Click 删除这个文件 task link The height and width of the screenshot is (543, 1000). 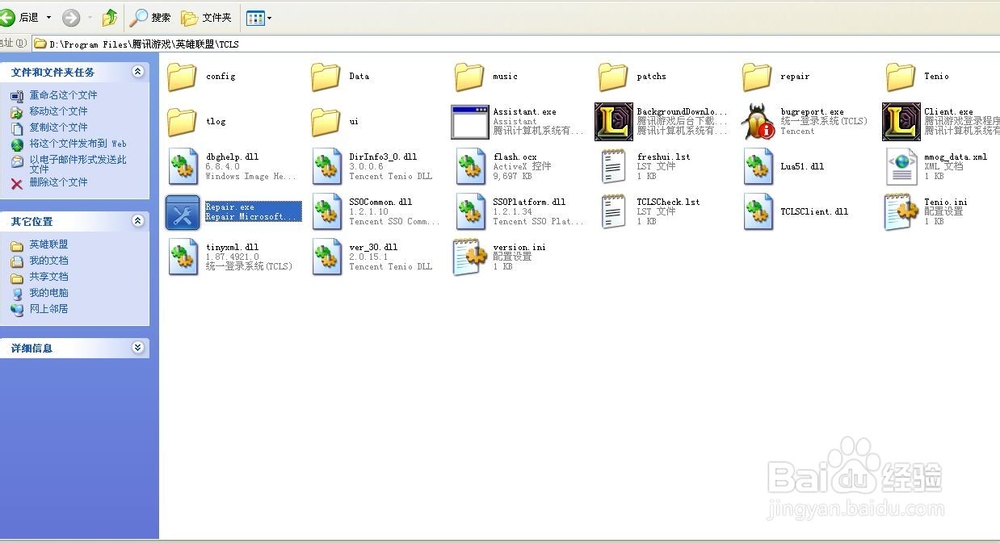click(x=58, y=182)
